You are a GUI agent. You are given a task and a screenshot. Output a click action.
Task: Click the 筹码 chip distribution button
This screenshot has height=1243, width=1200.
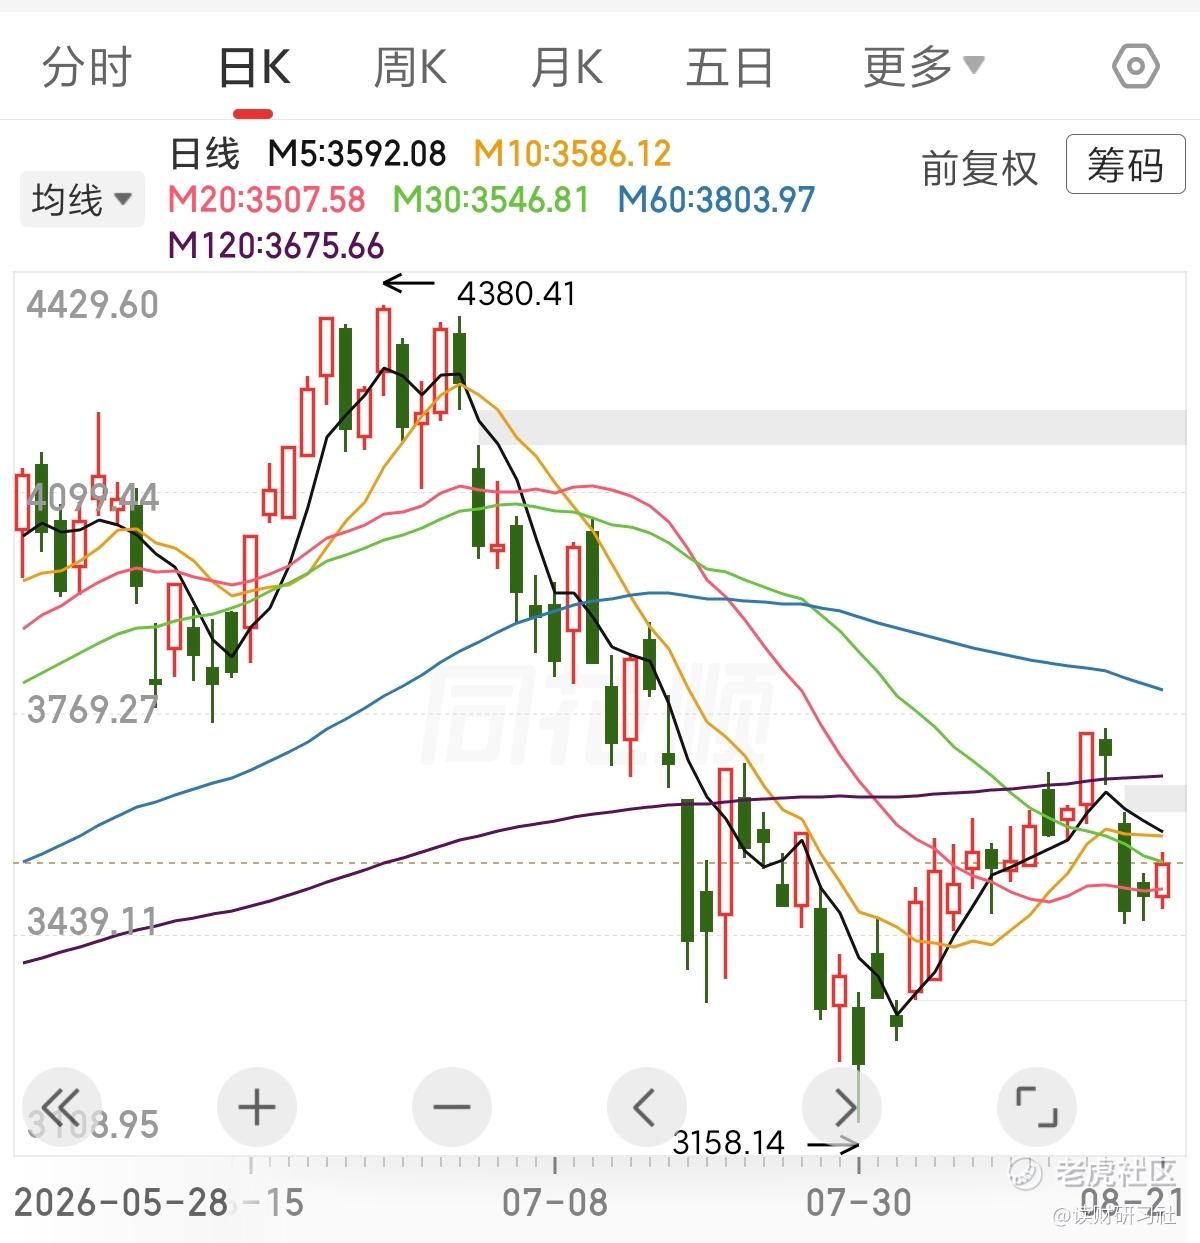click(1126, 165)
